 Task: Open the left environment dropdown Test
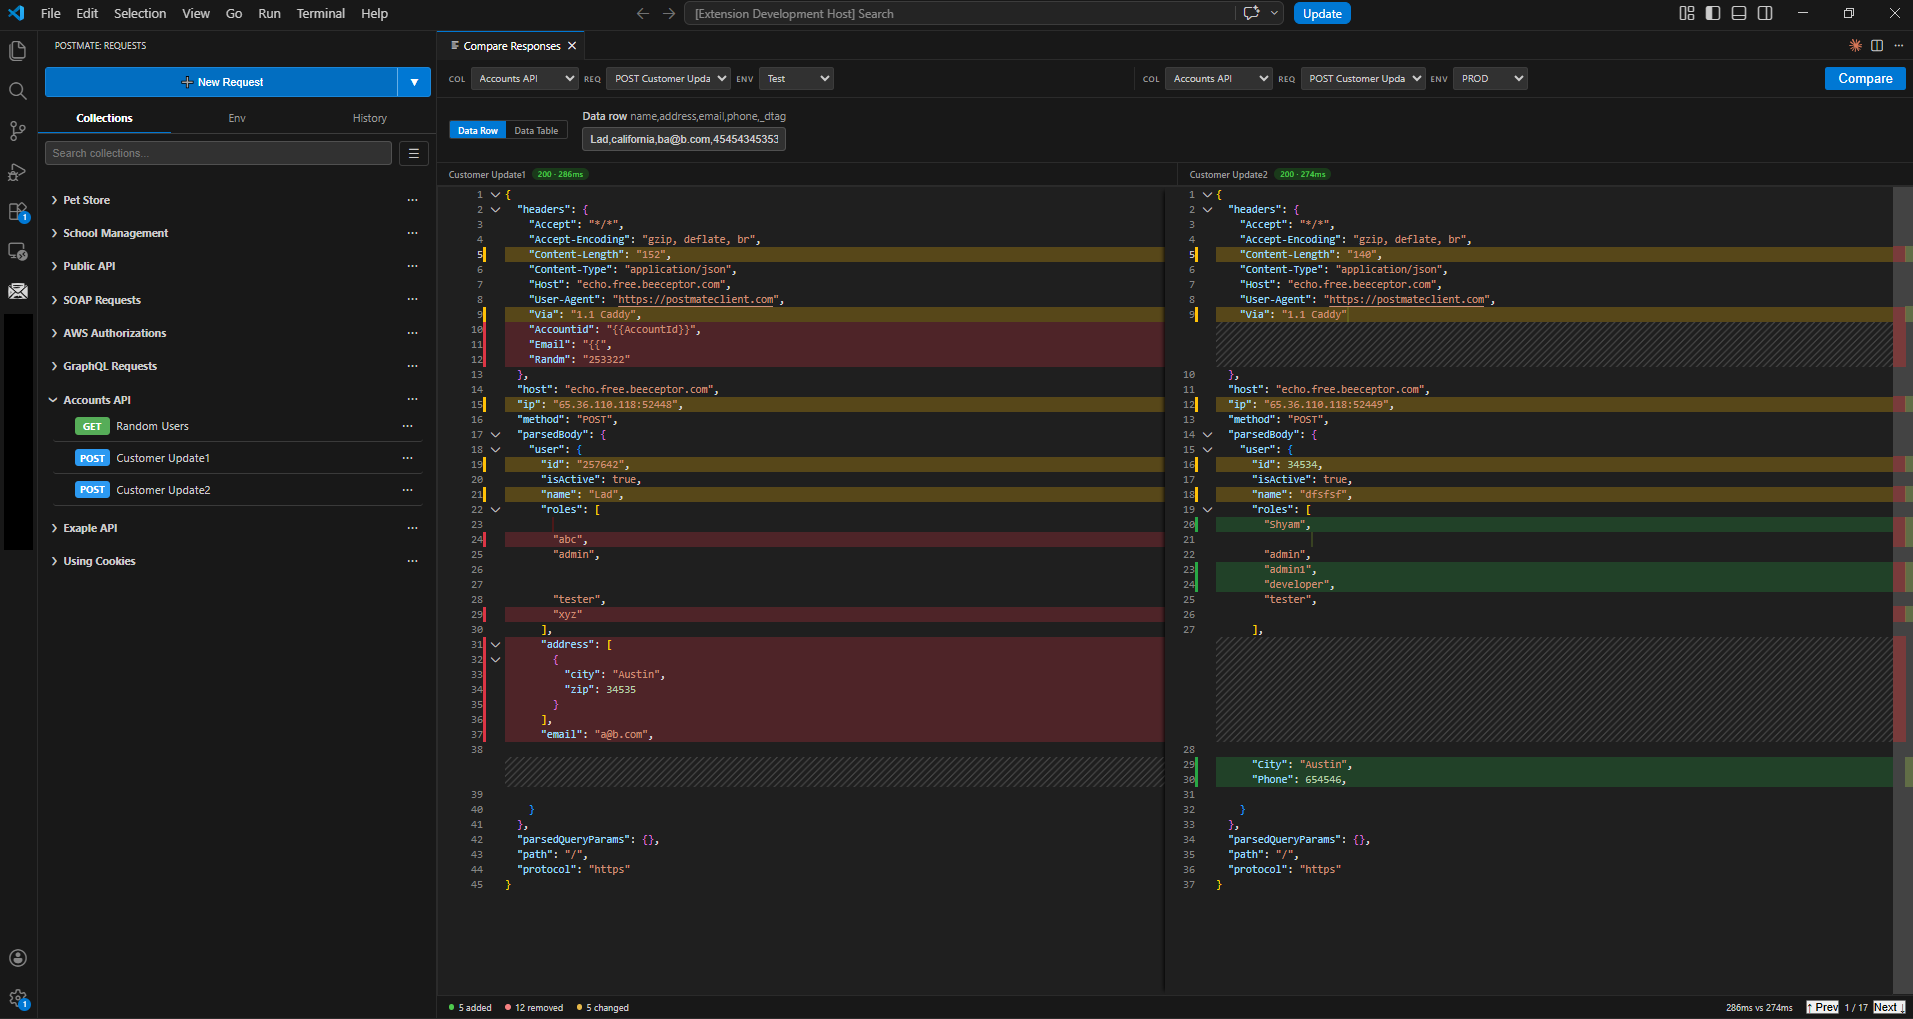(796, 79)
